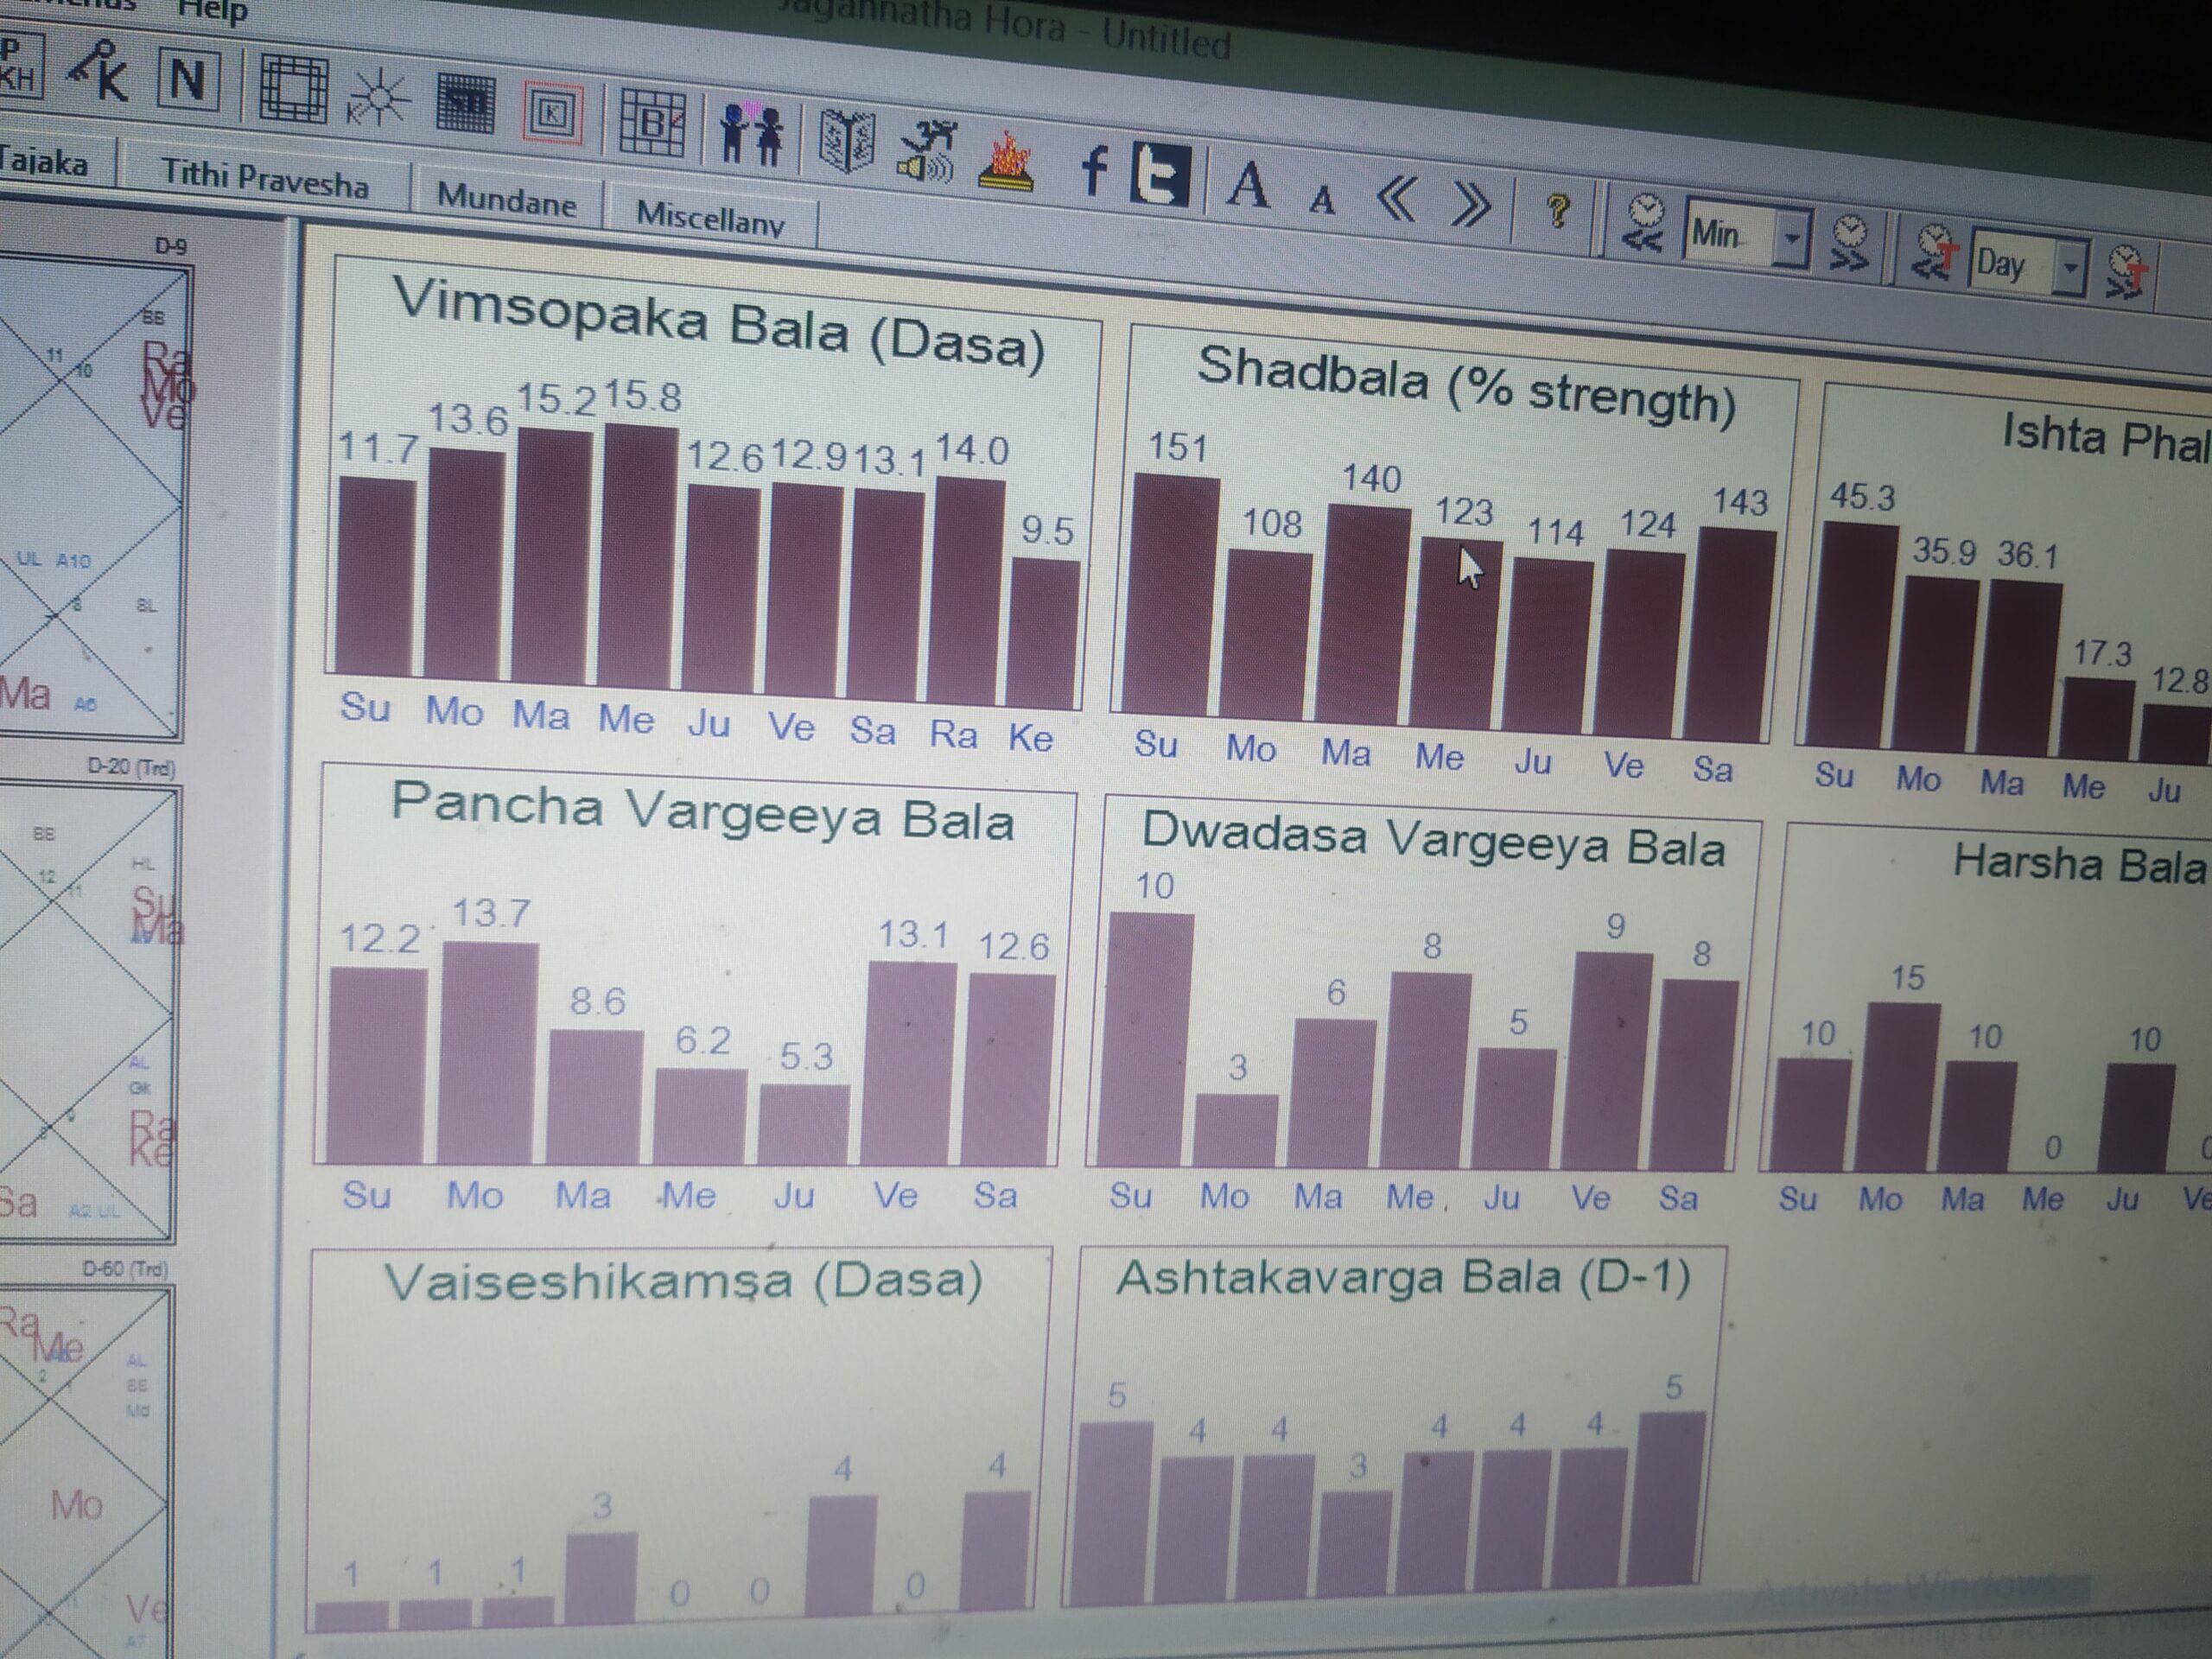Click the yellow question mark help icon

click(1556, 212)
